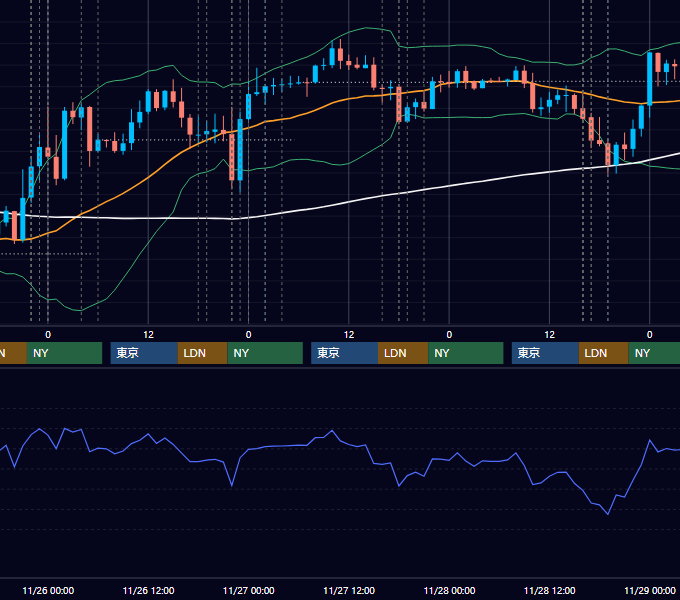Select the NY session bar starting near 11/27 00:00

(x=265, y=353)
